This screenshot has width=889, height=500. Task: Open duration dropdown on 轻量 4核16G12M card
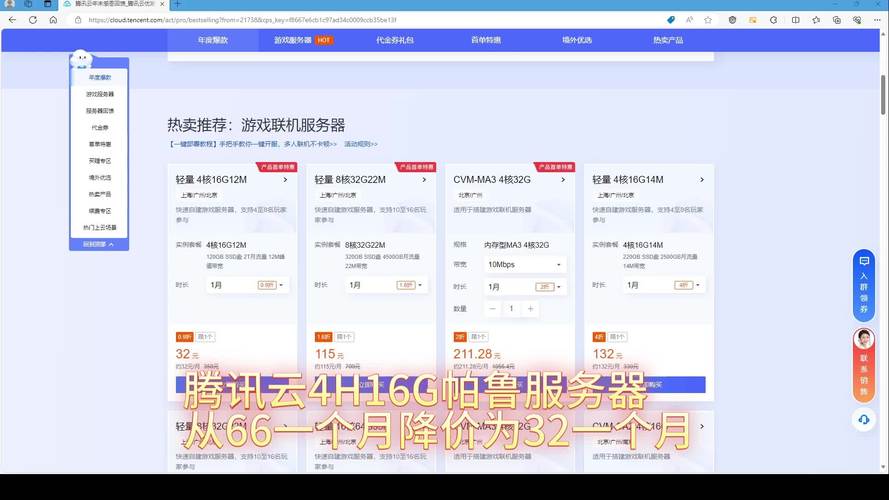pos(247,285)
